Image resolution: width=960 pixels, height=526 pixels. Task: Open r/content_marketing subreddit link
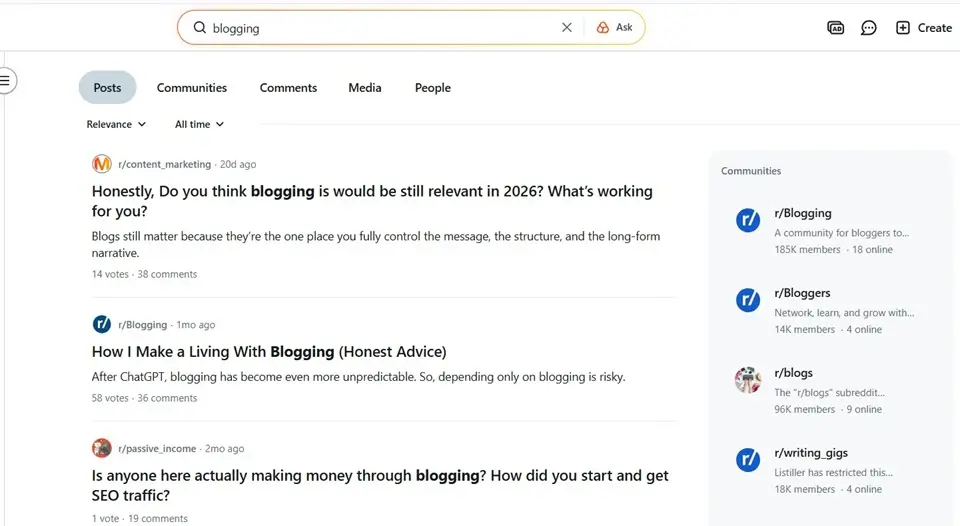[164, 164]
